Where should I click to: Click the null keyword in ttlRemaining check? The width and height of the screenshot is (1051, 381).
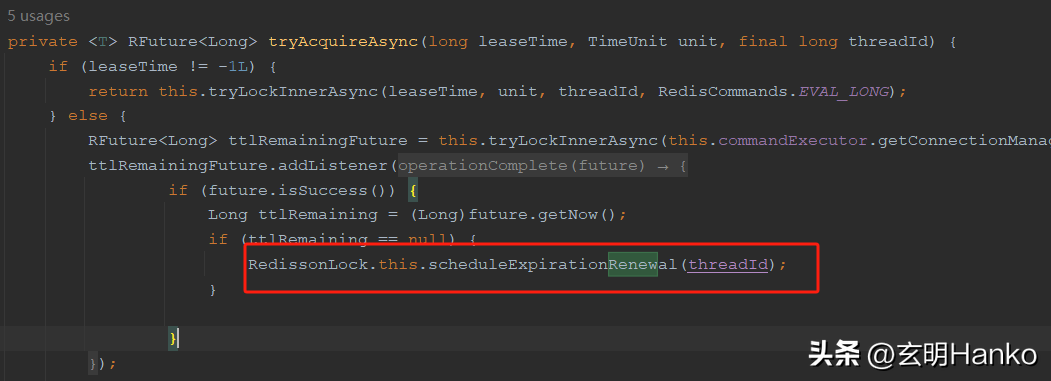click(428, 239)
